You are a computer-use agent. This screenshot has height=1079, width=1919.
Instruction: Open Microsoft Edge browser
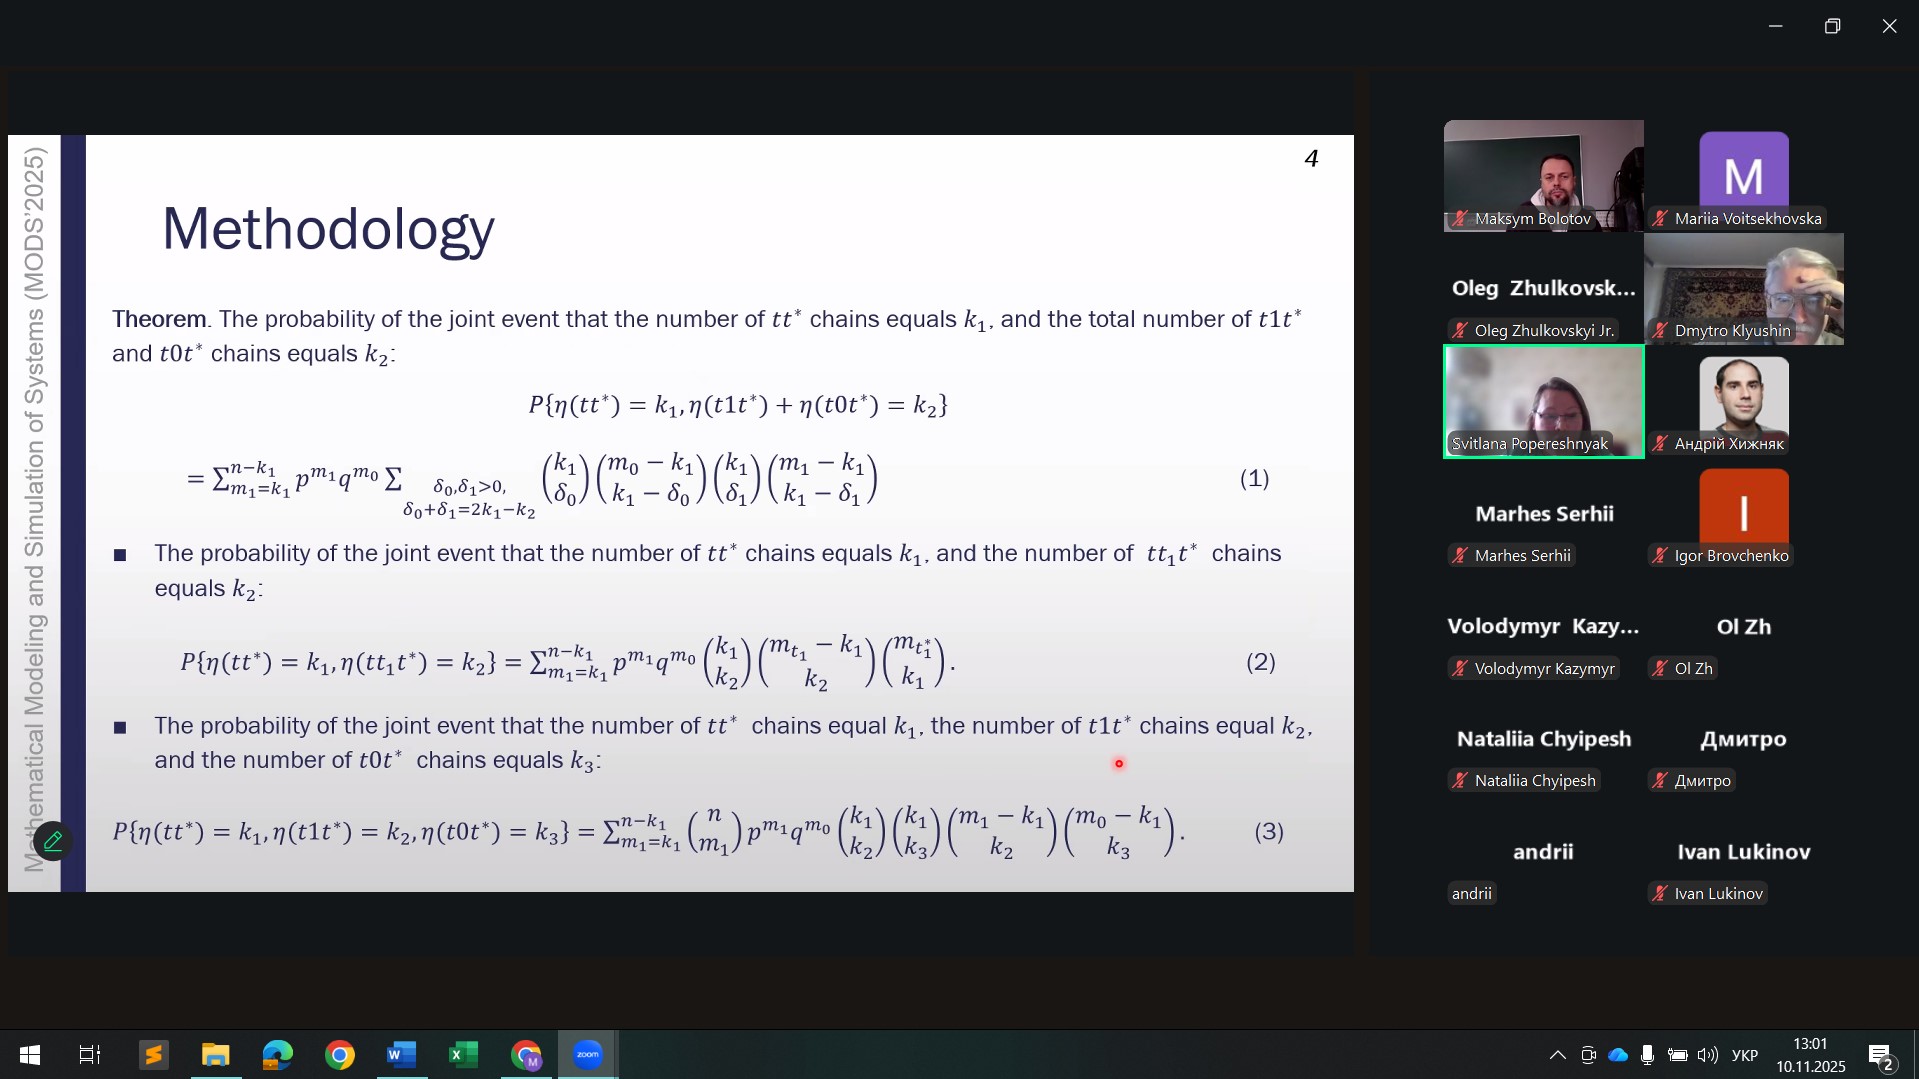coord(278,1055)
